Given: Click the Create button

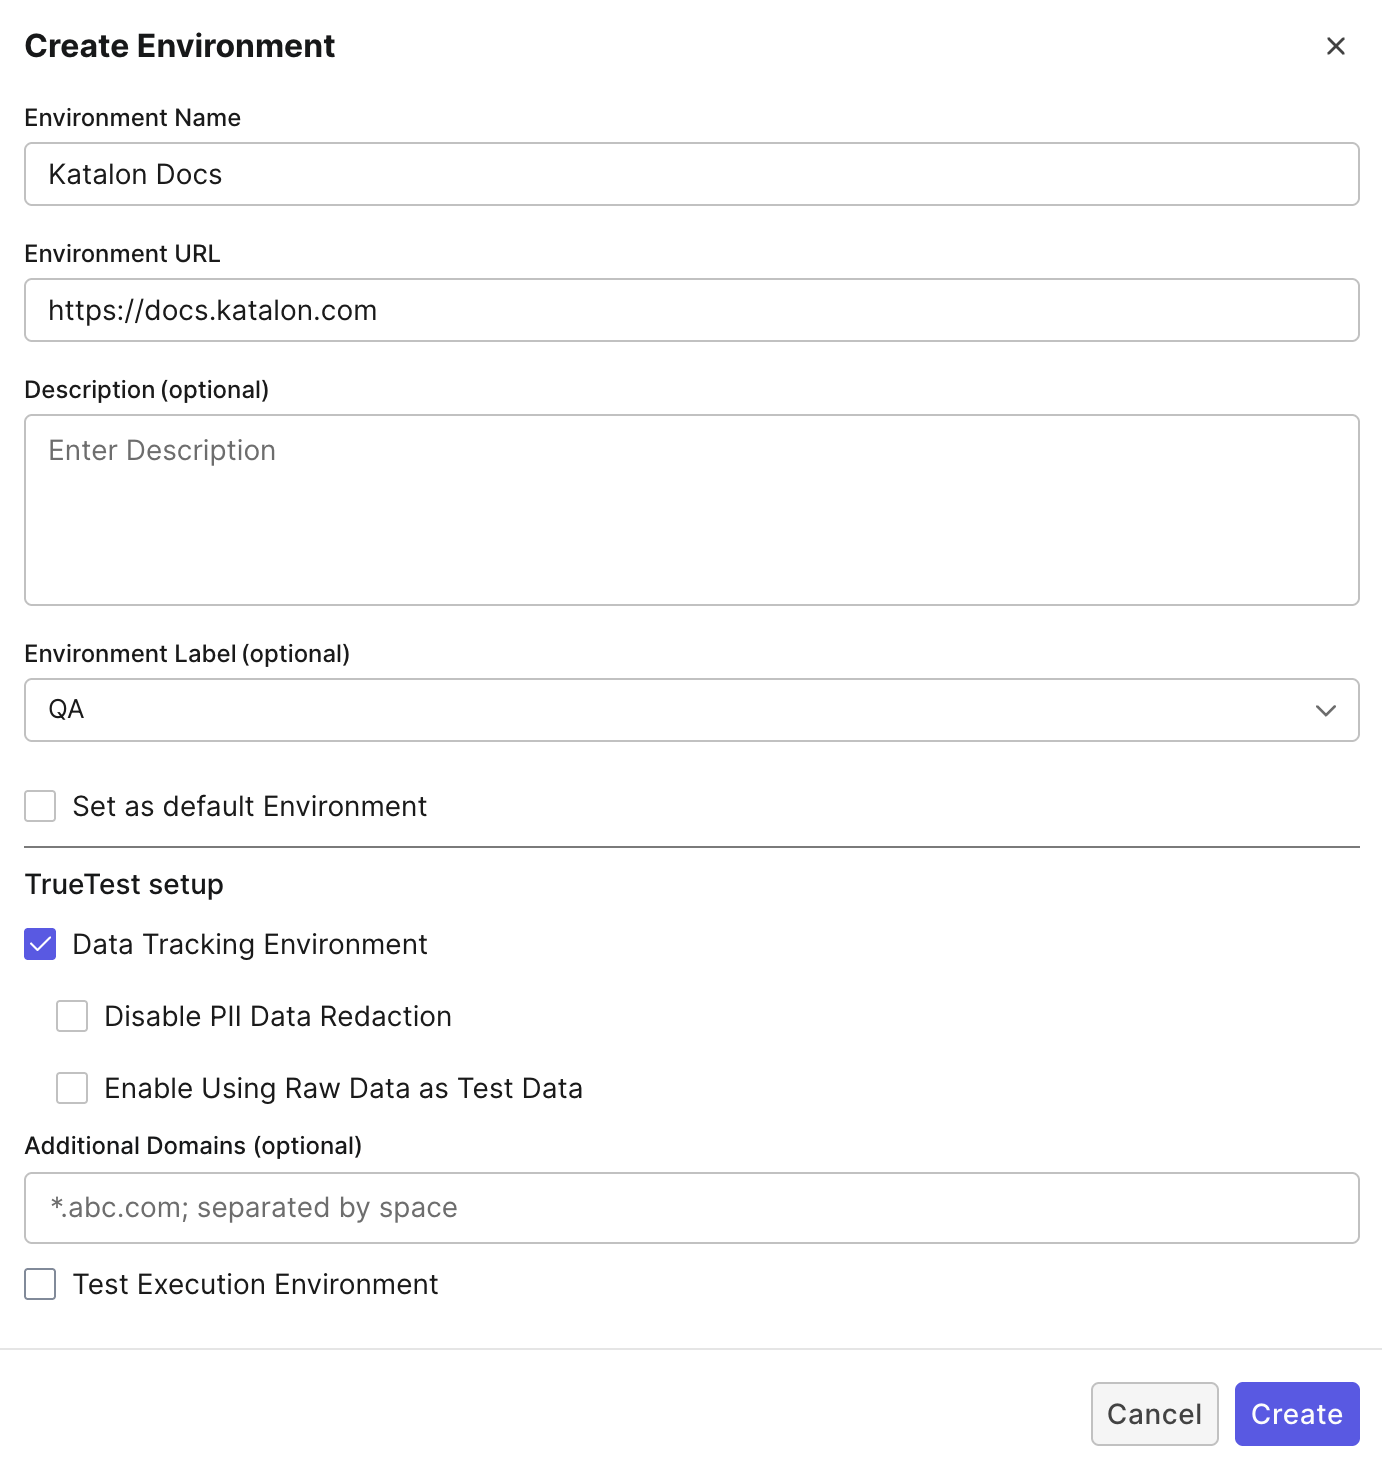Looking at the screenshot, I should point(1297,1413).
